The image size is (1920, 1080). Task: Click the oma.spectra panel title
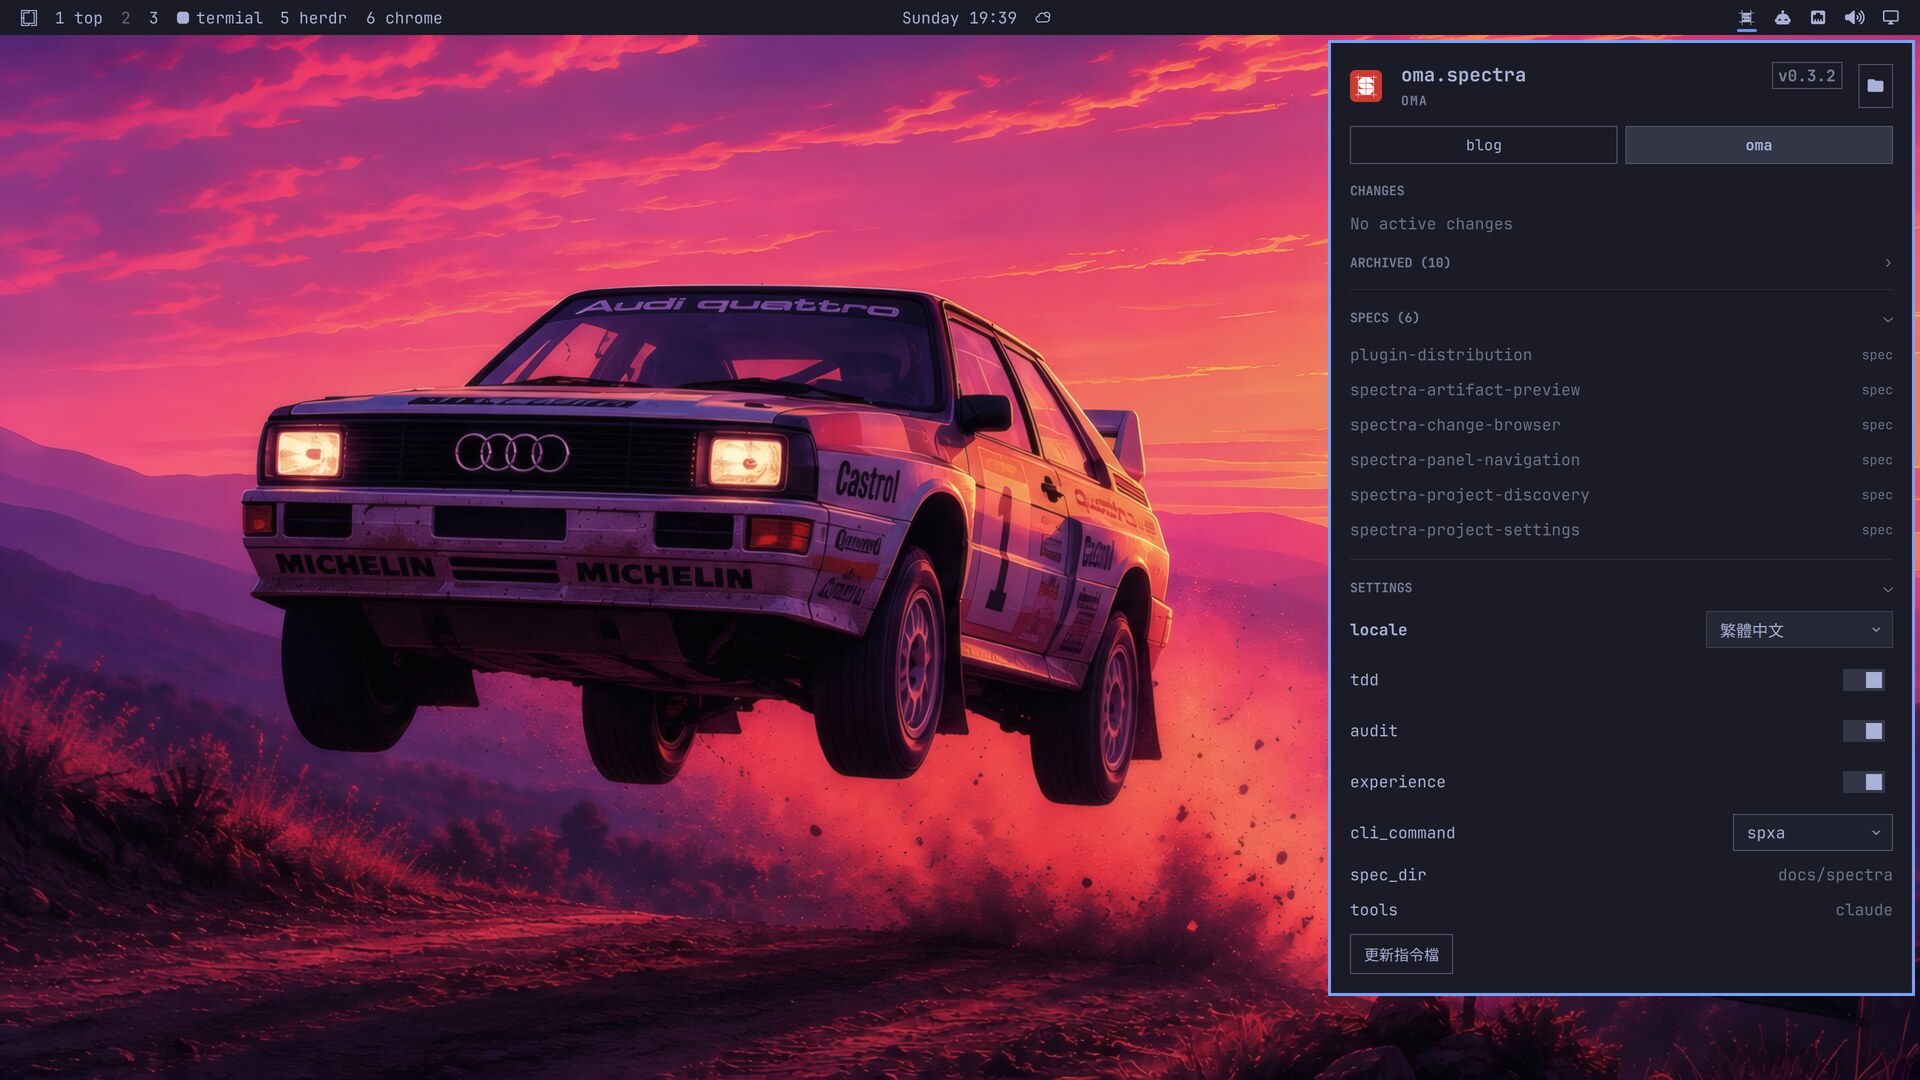pos(1463,75)
